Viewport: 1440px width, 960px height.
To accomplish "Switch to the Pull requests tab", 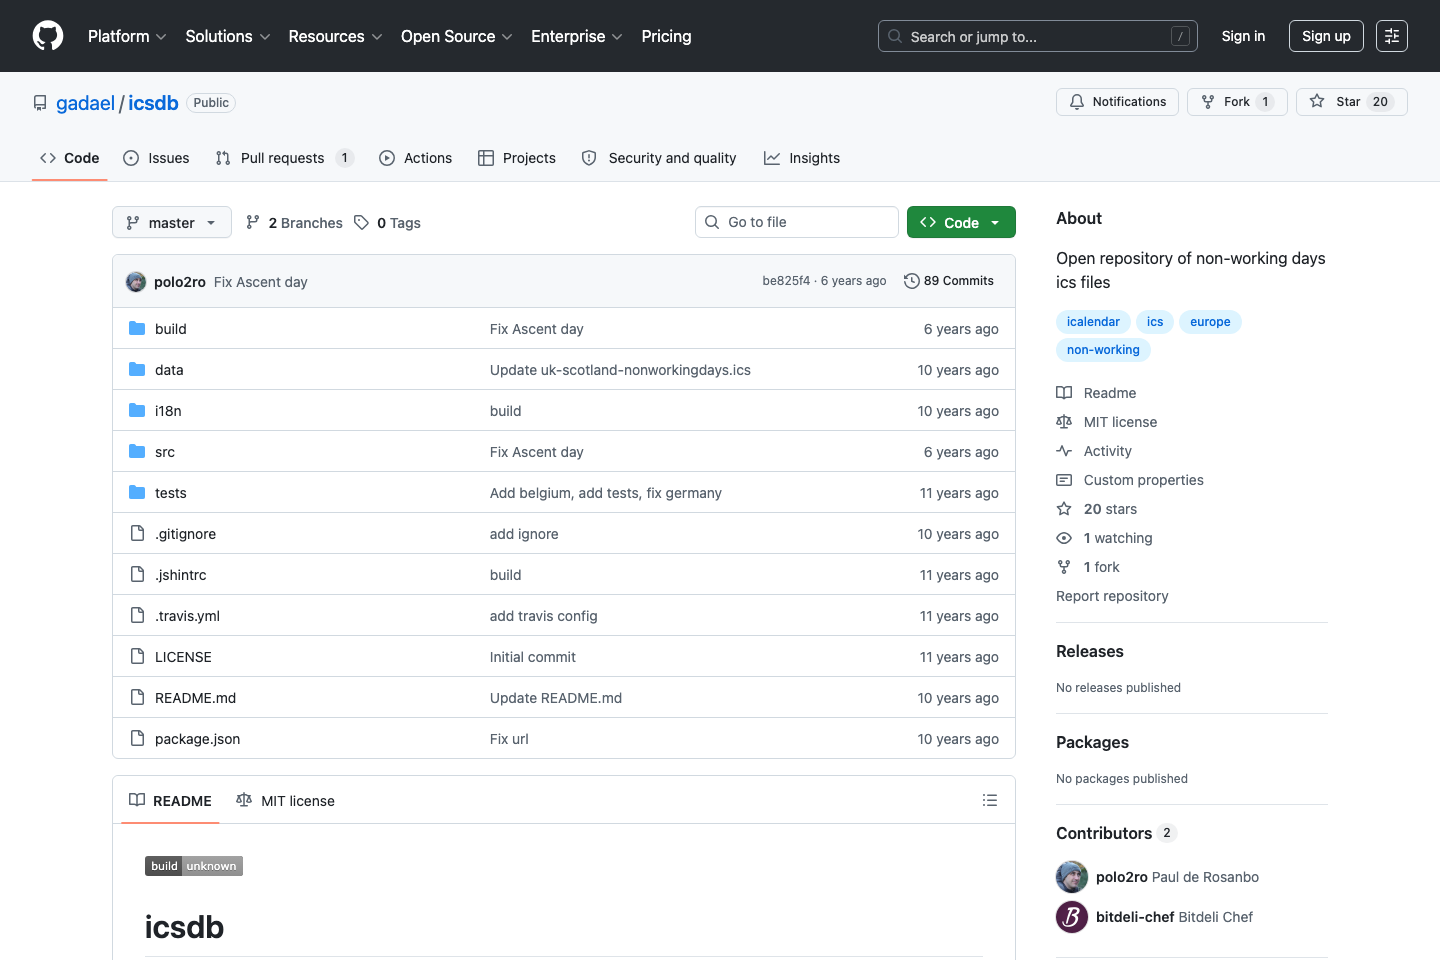I will pos(283,157).
